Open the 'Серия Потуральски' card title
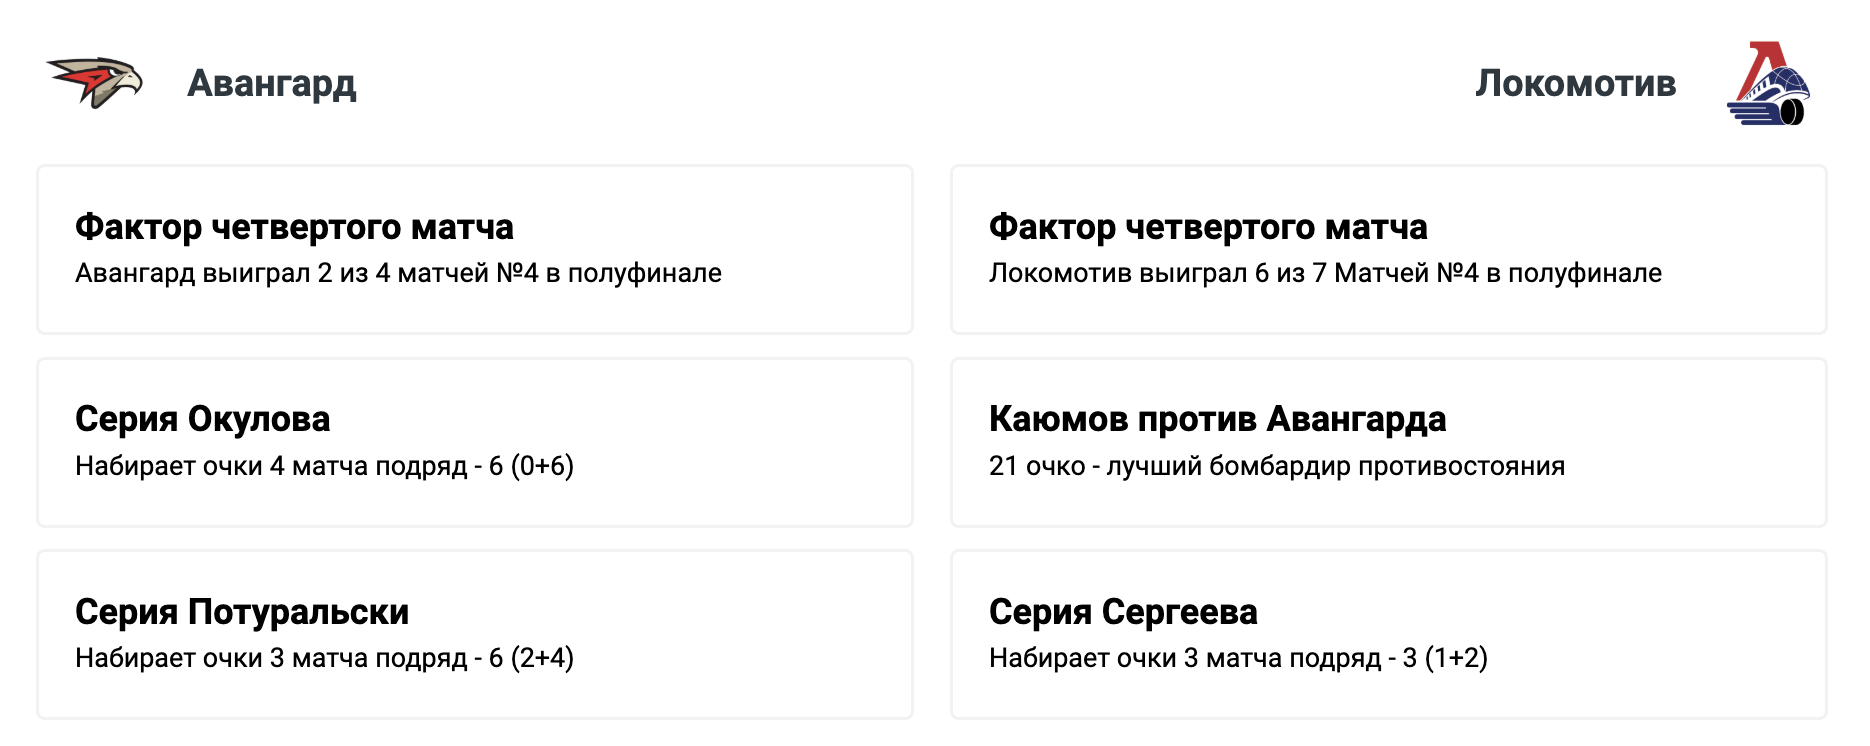Image resolution: width=1870 pixels, height=746 pixels. click(x=242, y=611)
